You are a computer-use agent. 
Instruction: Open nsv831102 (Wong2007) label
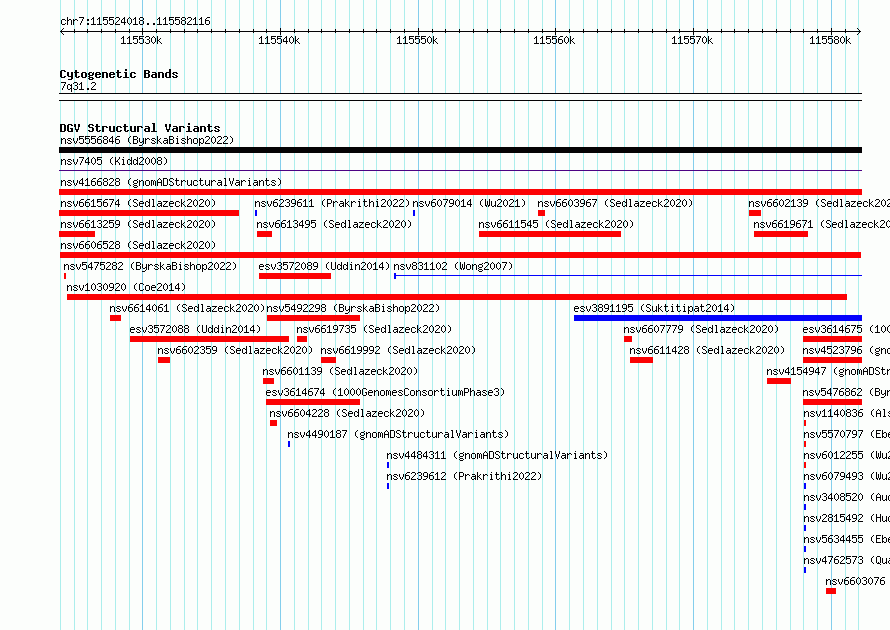click(x=454, y=266)
